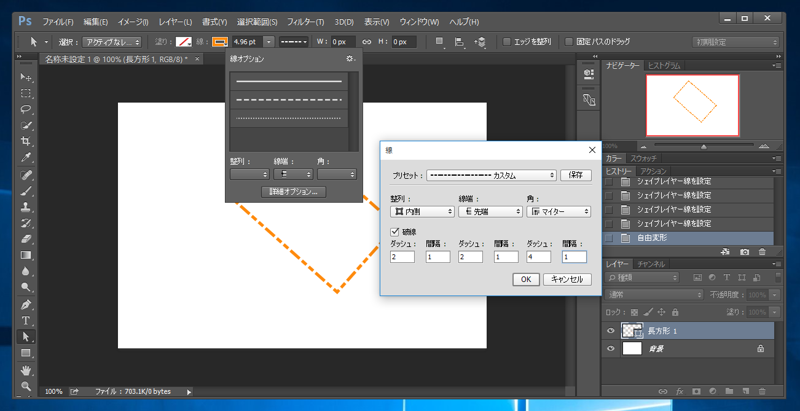
Task: Toggle lock all in Layers panel
Action: [x=675, y=312]
